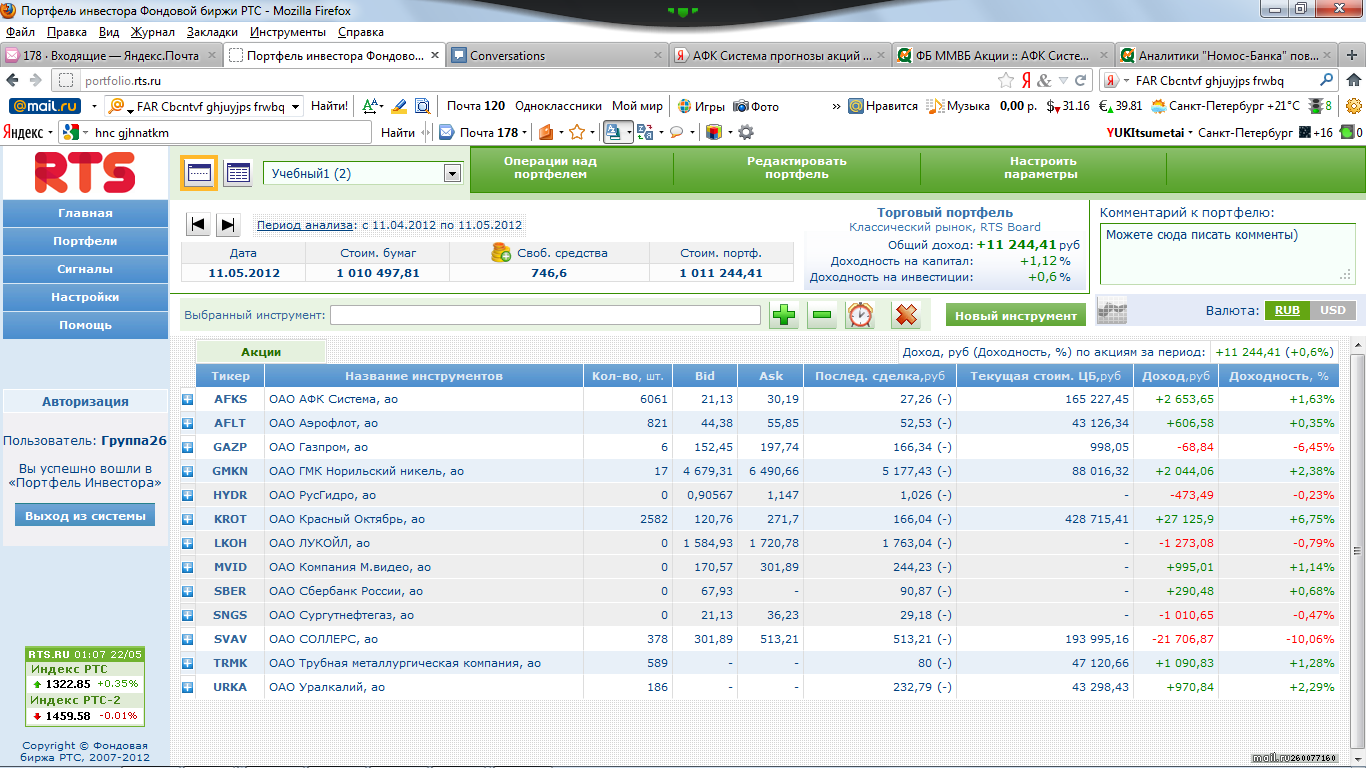Reload the page with the refresh icon
This screenshot has height=768, width=1366.
[1081, 80]
